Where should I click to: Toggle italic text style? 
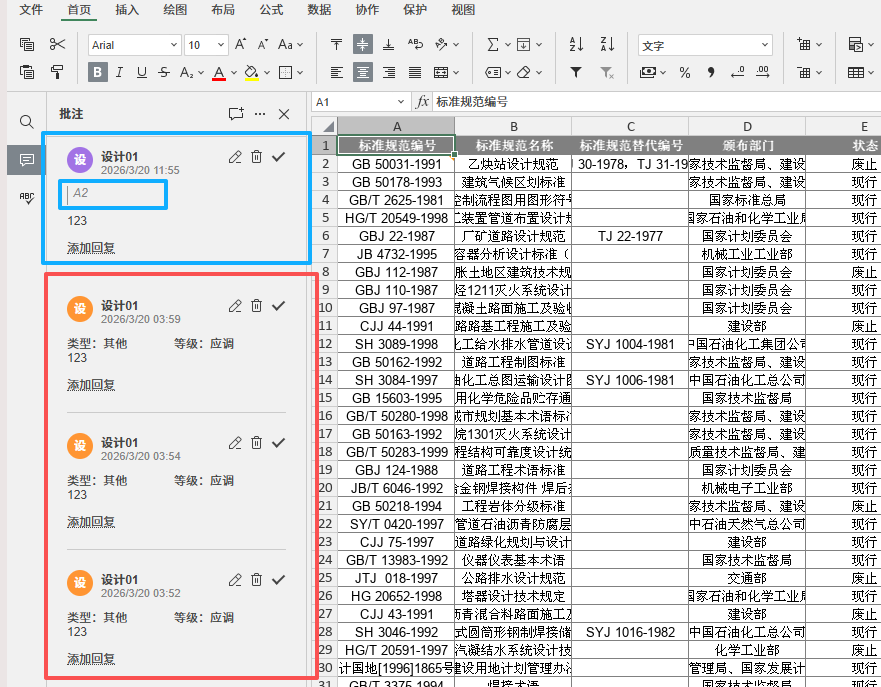tap(119, 72)
